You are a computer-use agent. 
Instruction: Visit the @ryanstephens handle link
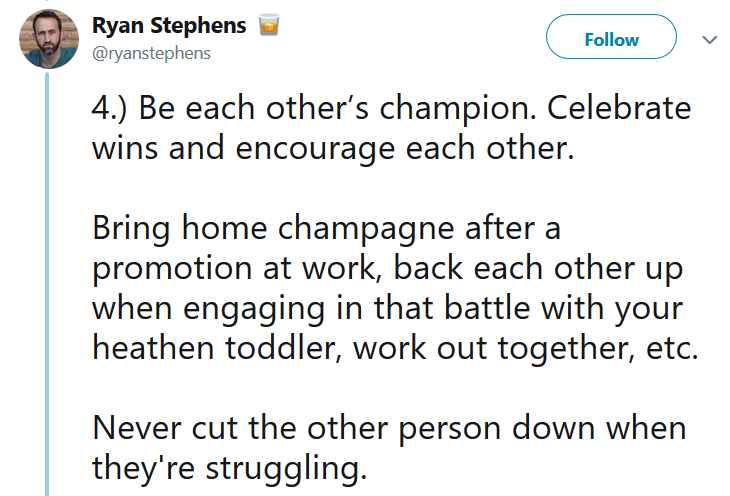click(x=151, y=54)
